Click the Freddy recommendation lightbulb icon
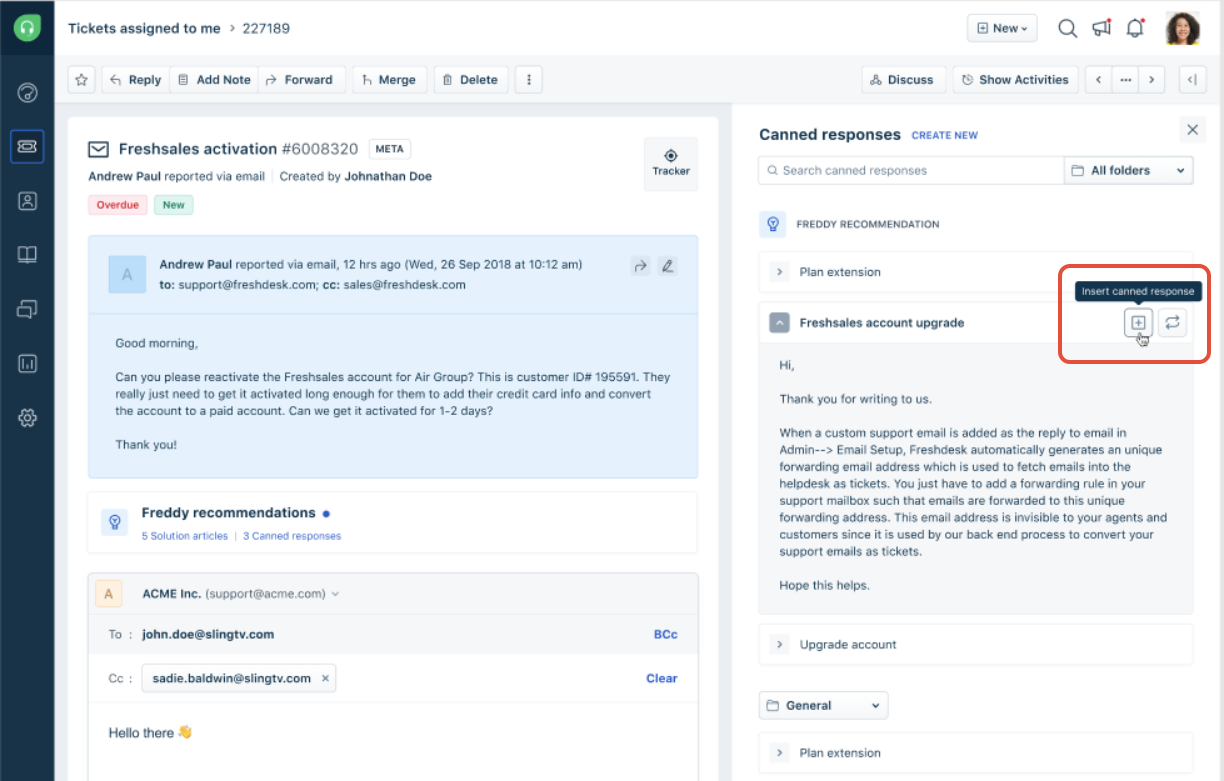Image resolution: width=1224 pixels, height=781 pixels. coord(773,224)
